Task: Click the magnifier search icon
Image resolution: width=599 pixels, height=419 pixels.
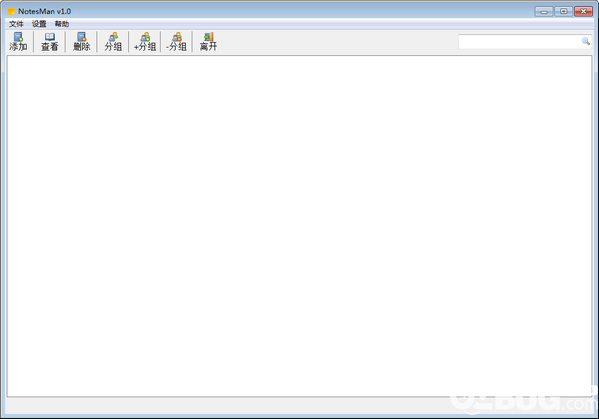Action: (x=586, y=41)
